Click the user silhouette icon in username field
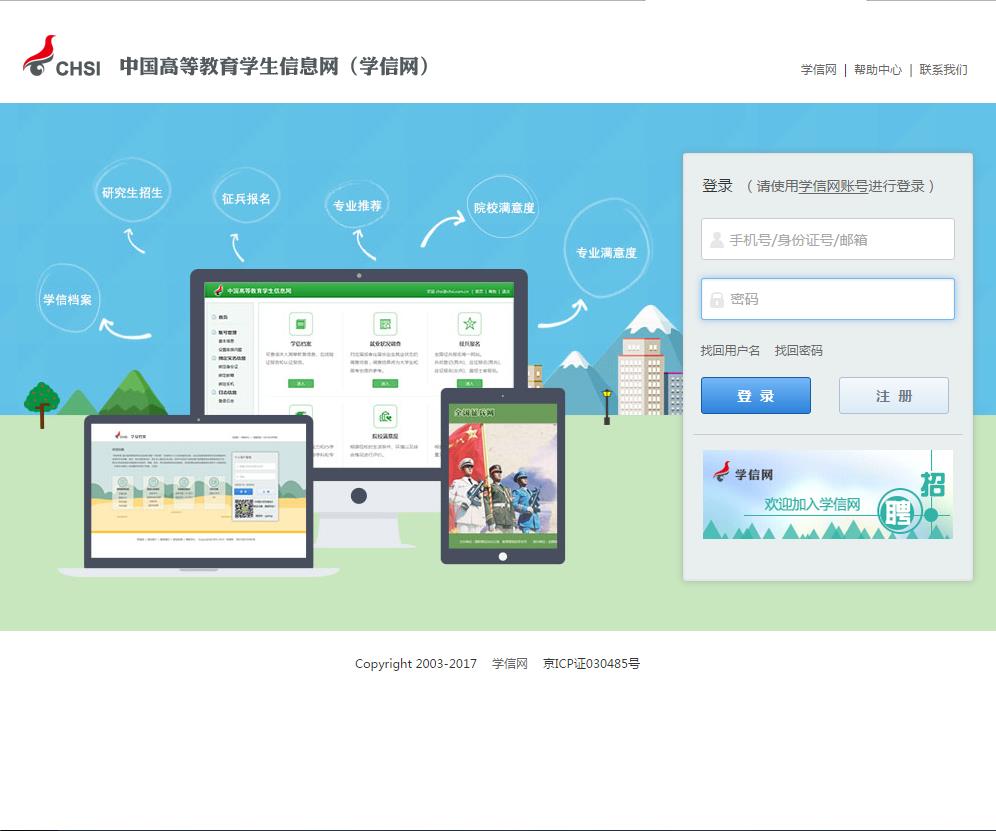This screenshot has width=996, height=831. (717, 240)
